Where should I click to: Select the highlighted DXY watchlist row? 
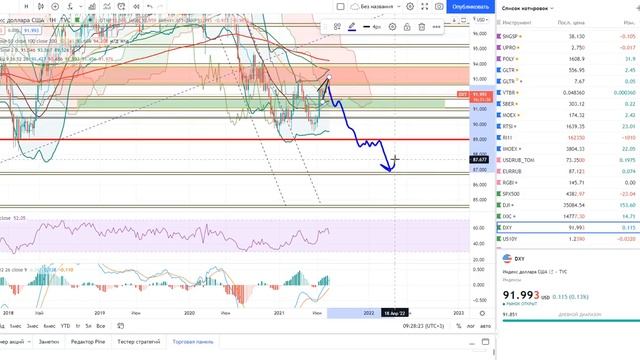click(x=568, y=227)
